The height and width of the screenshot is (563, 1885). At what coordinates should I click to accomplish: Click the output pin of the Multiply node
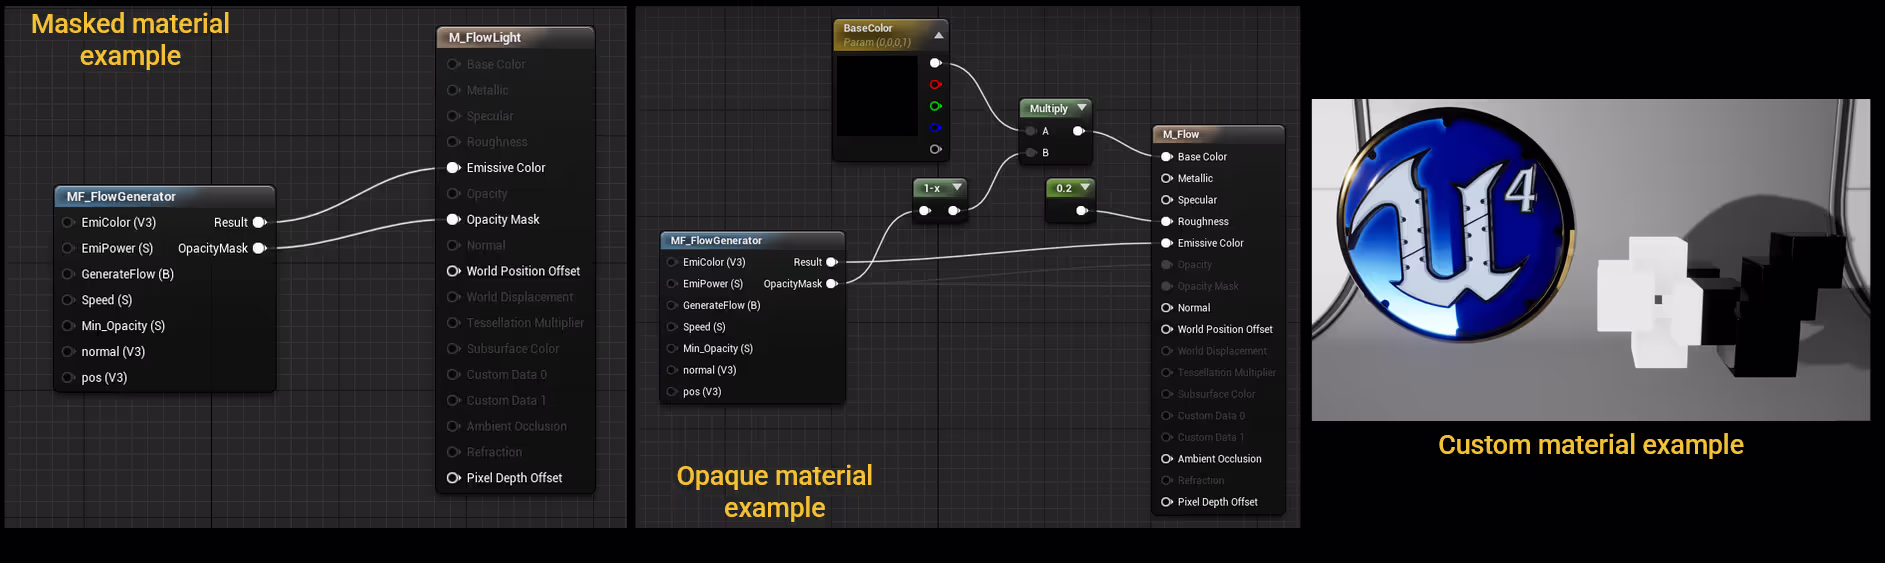coord(1079,131)
